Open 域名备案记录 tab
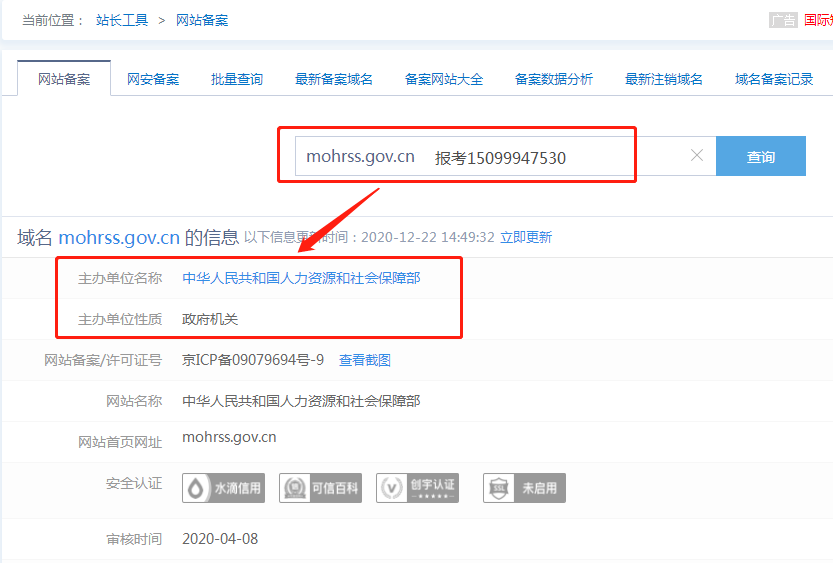833x563 pixels. pyautogui.click(x=774, y=79)
